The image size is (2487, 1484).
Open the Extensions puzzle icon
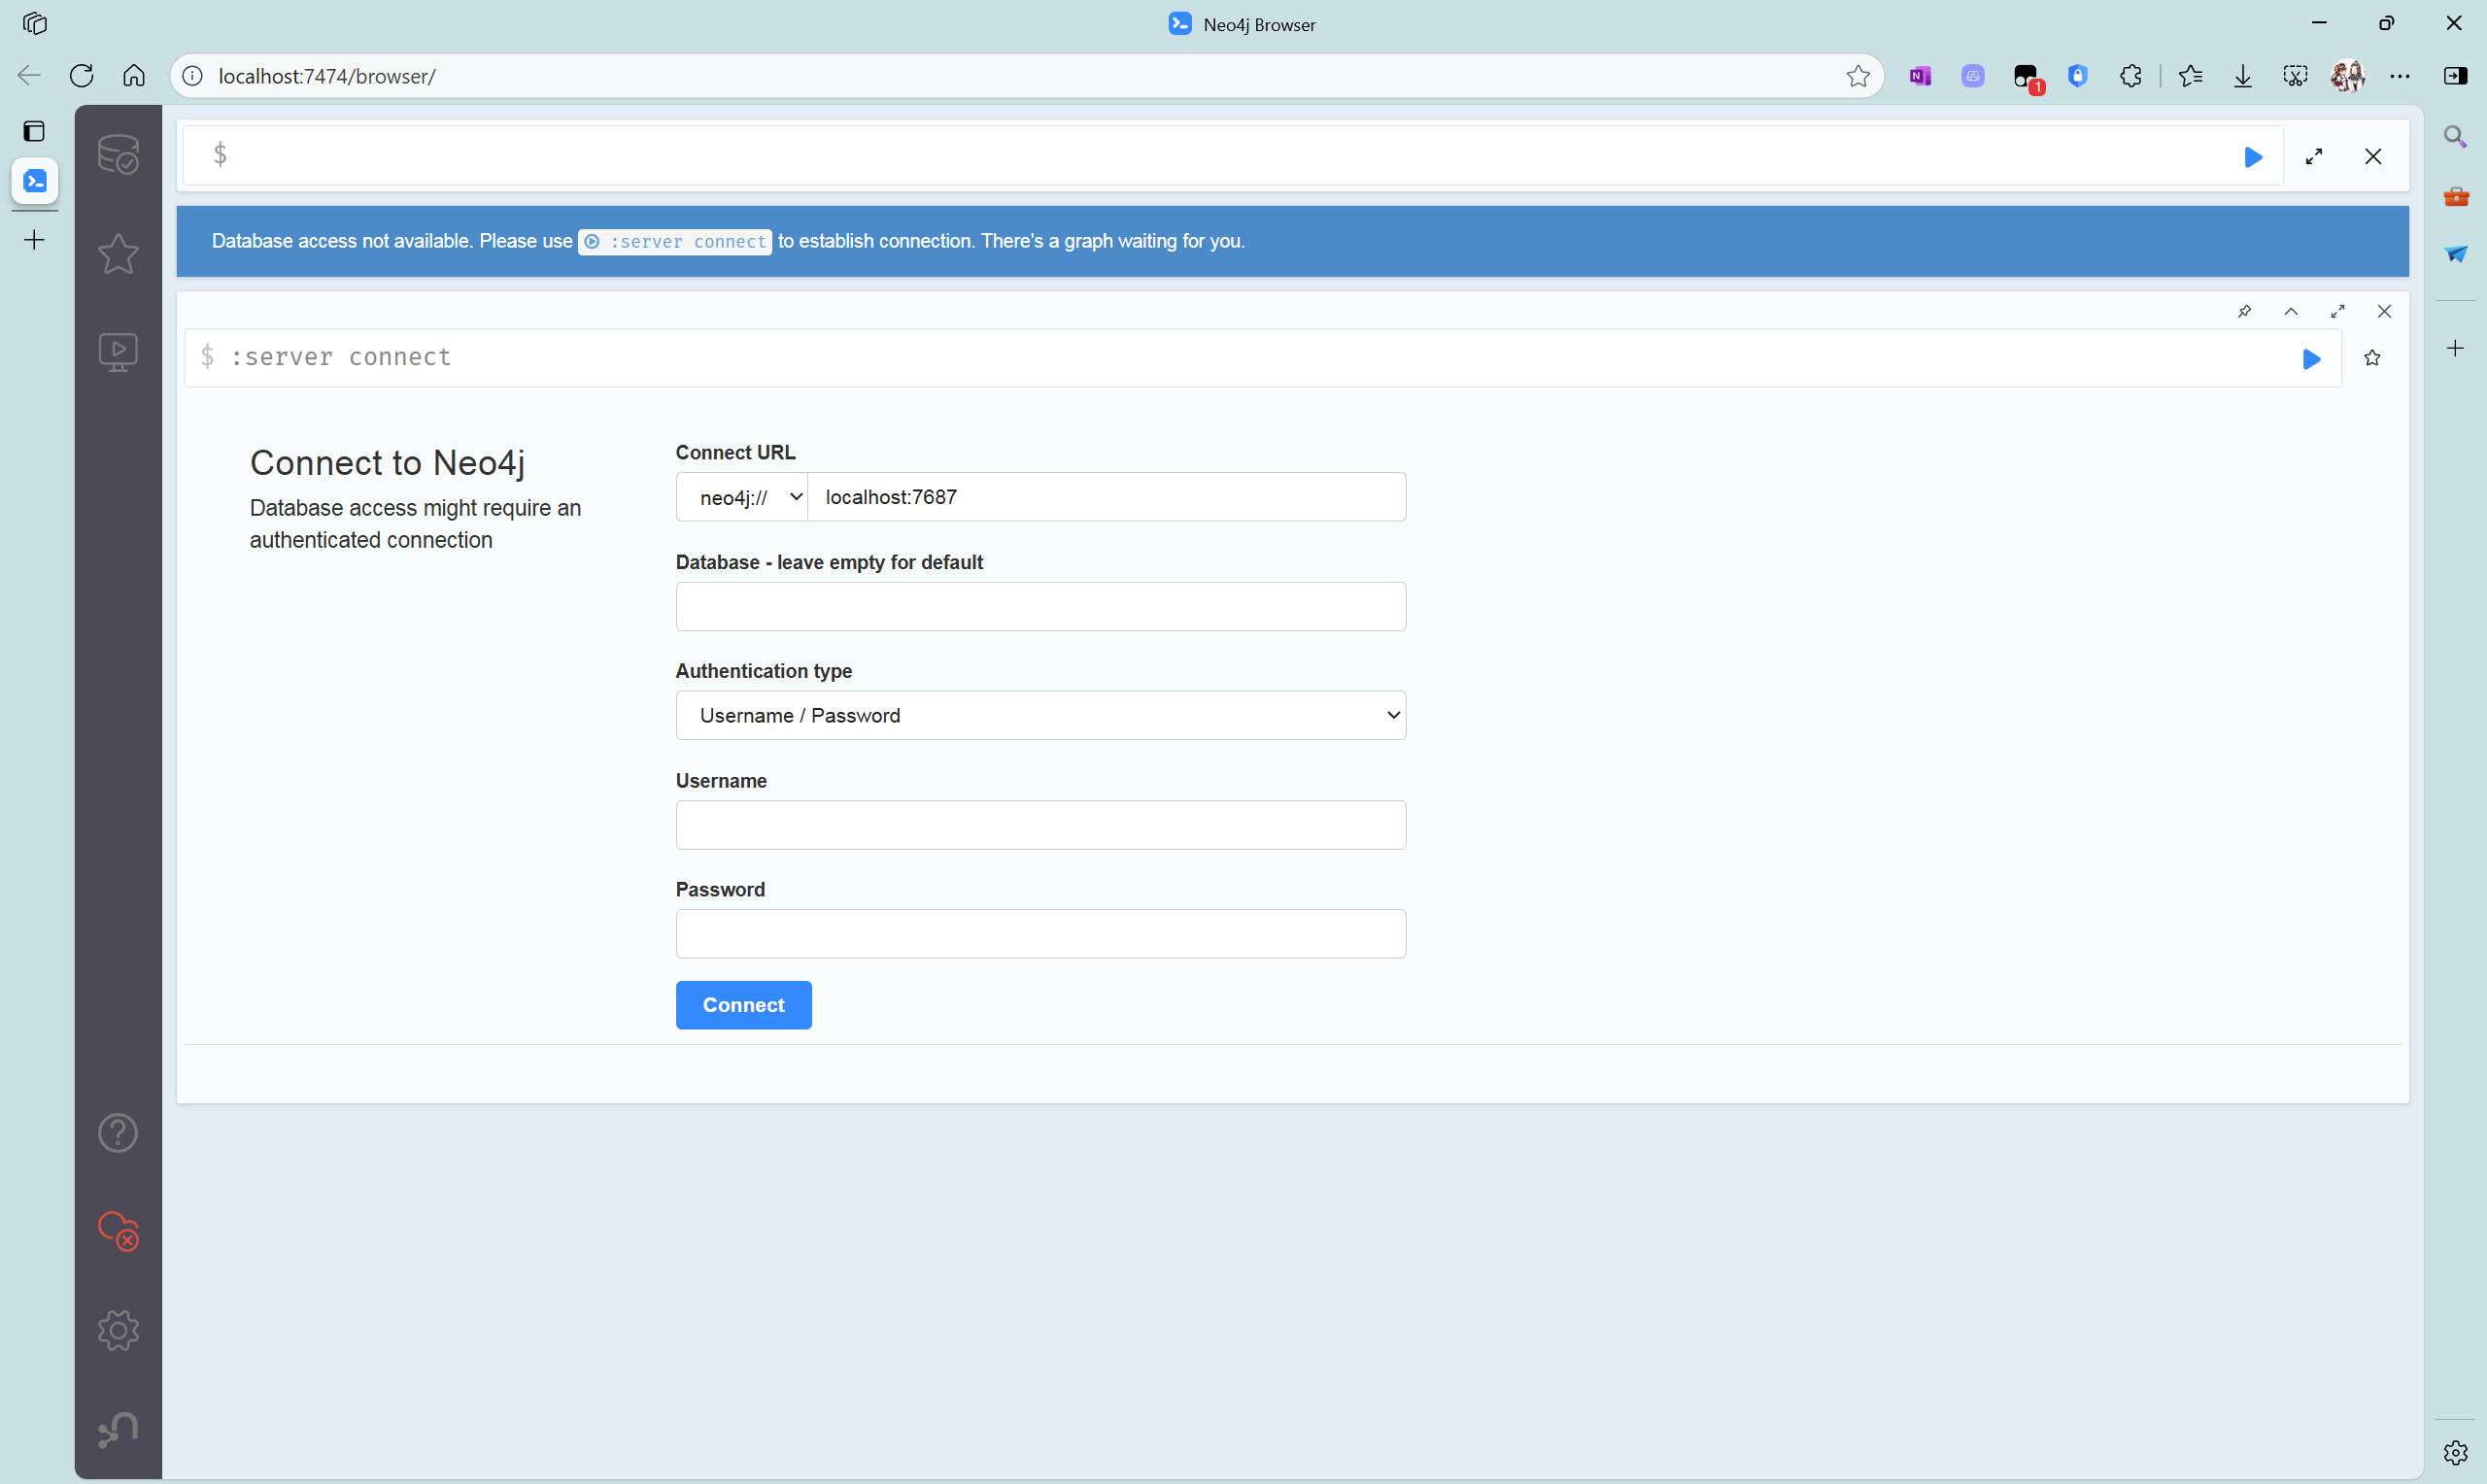(x=2131, y=76)
